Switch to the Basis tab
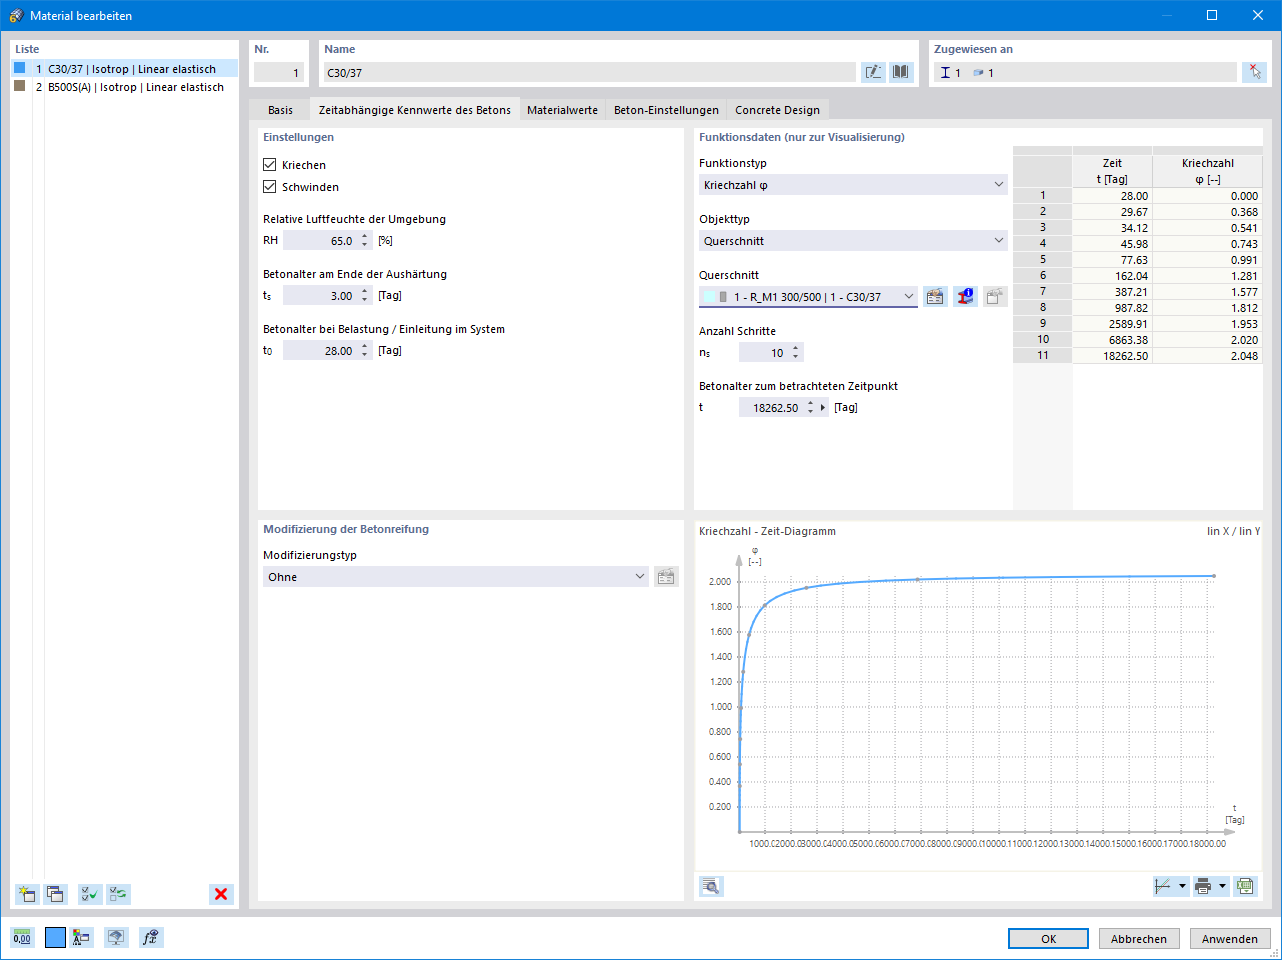Viewport: 1282px width, 960px height. pyautogui.click(x=281, y=110)
